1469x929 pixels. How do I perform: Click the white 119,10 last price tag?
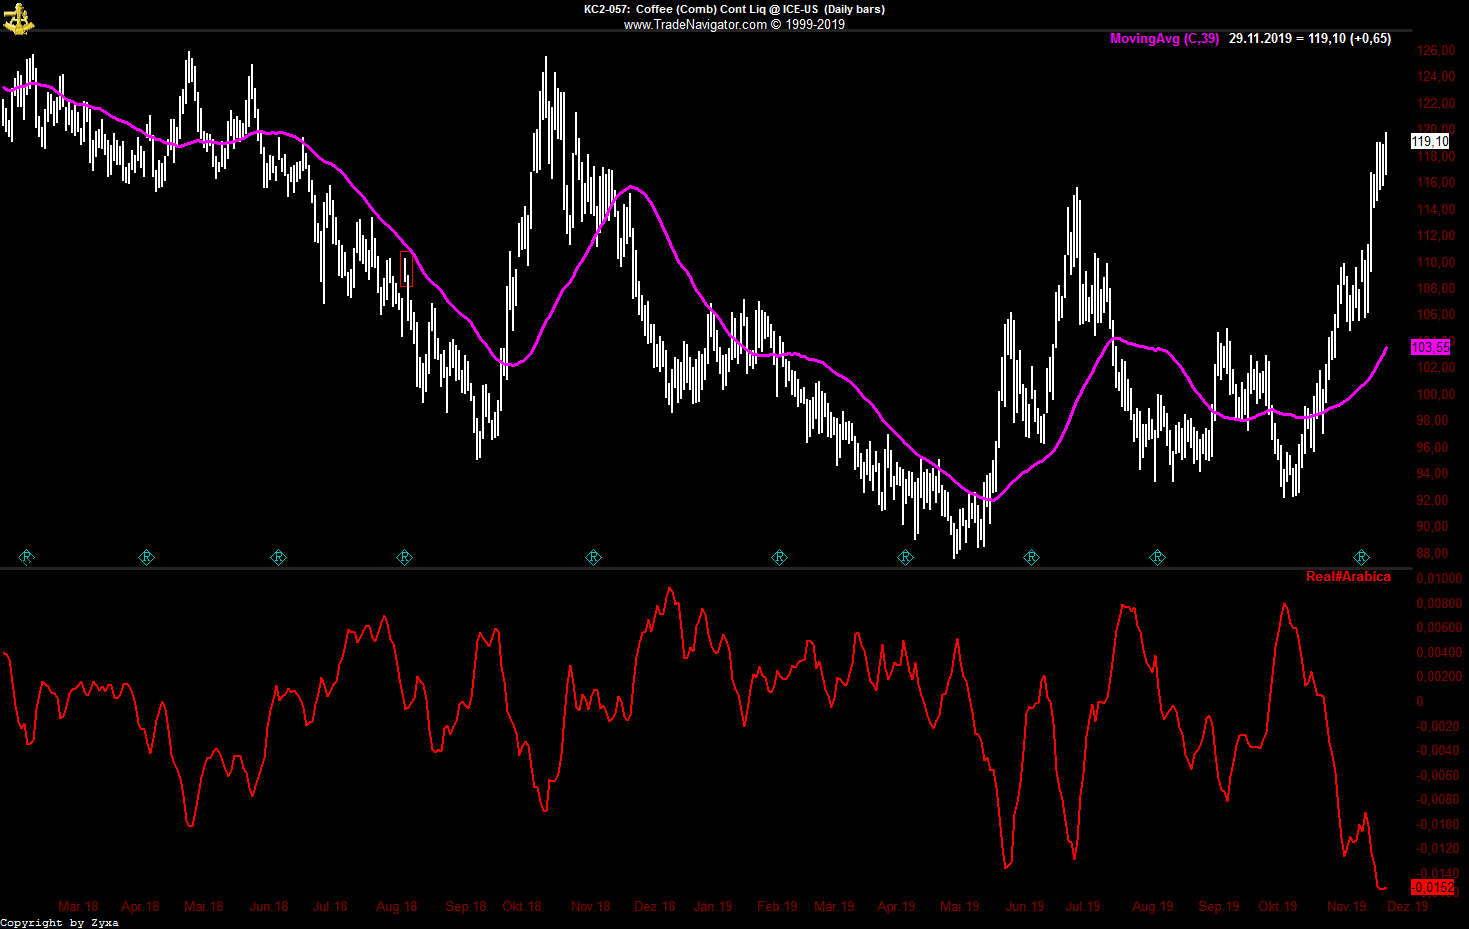1429,142
